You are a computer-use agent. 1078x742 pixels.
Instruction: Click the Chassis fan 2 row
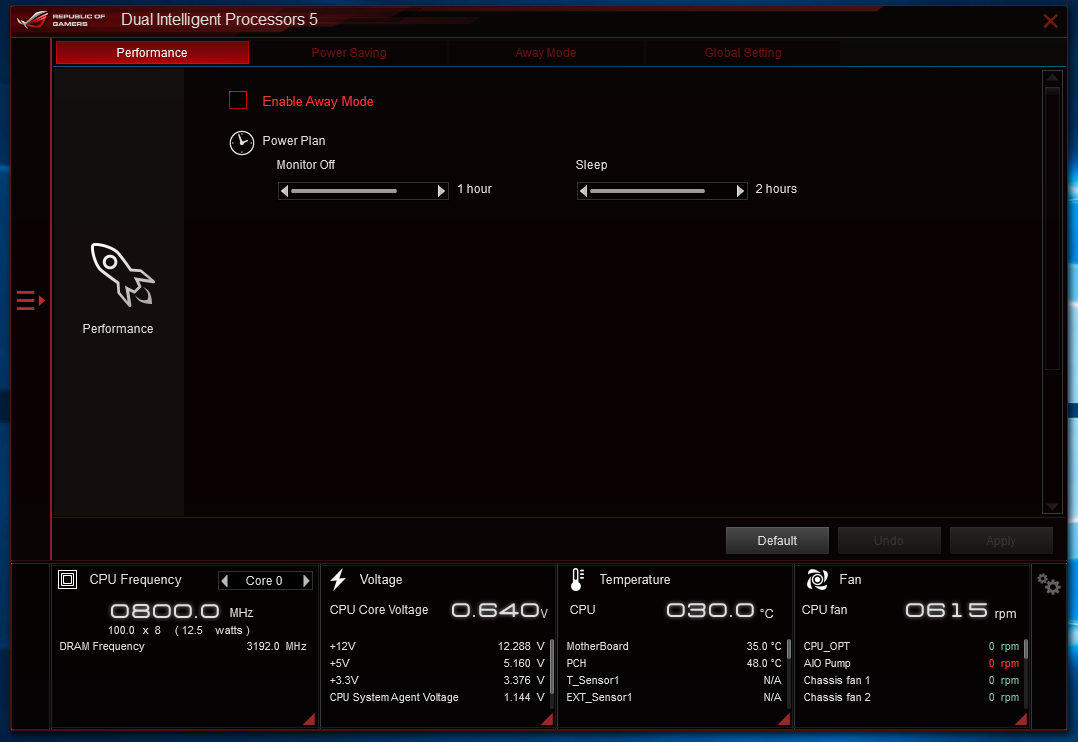tap(911, 697)
